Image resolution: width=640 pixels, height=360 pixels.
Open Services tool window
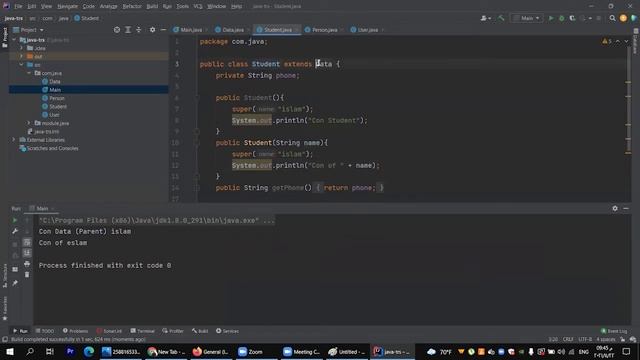pos(227,331)
